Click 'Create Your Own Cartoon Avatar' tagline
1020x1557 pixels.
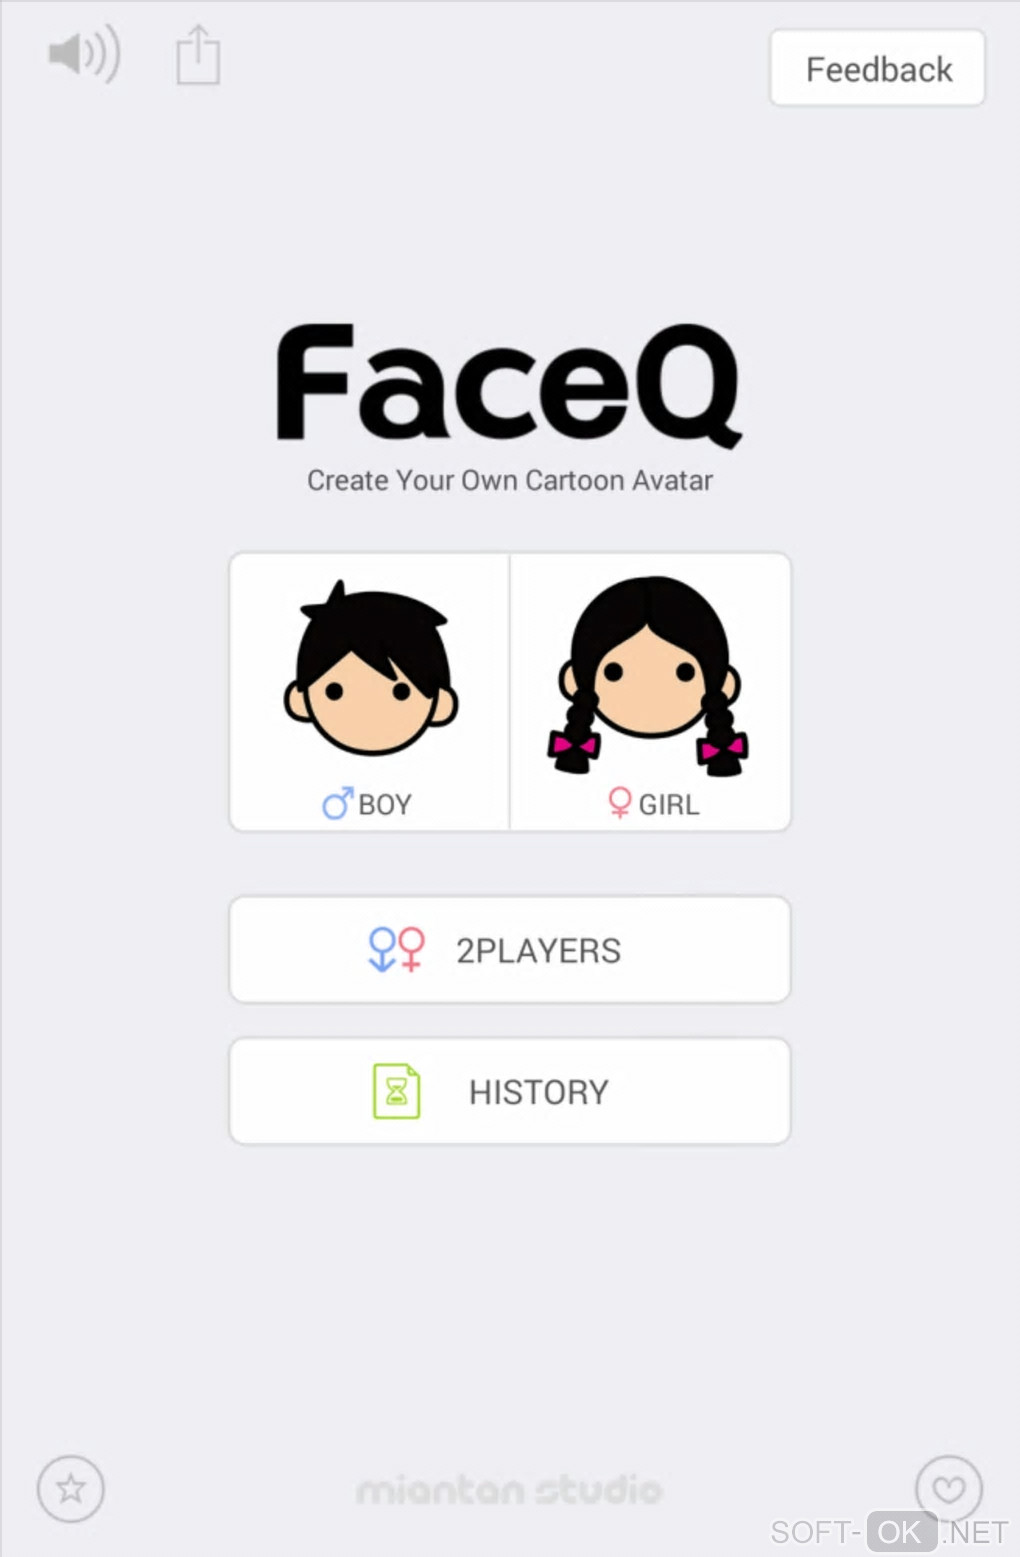pyautogui.click(x=509, y=480)
